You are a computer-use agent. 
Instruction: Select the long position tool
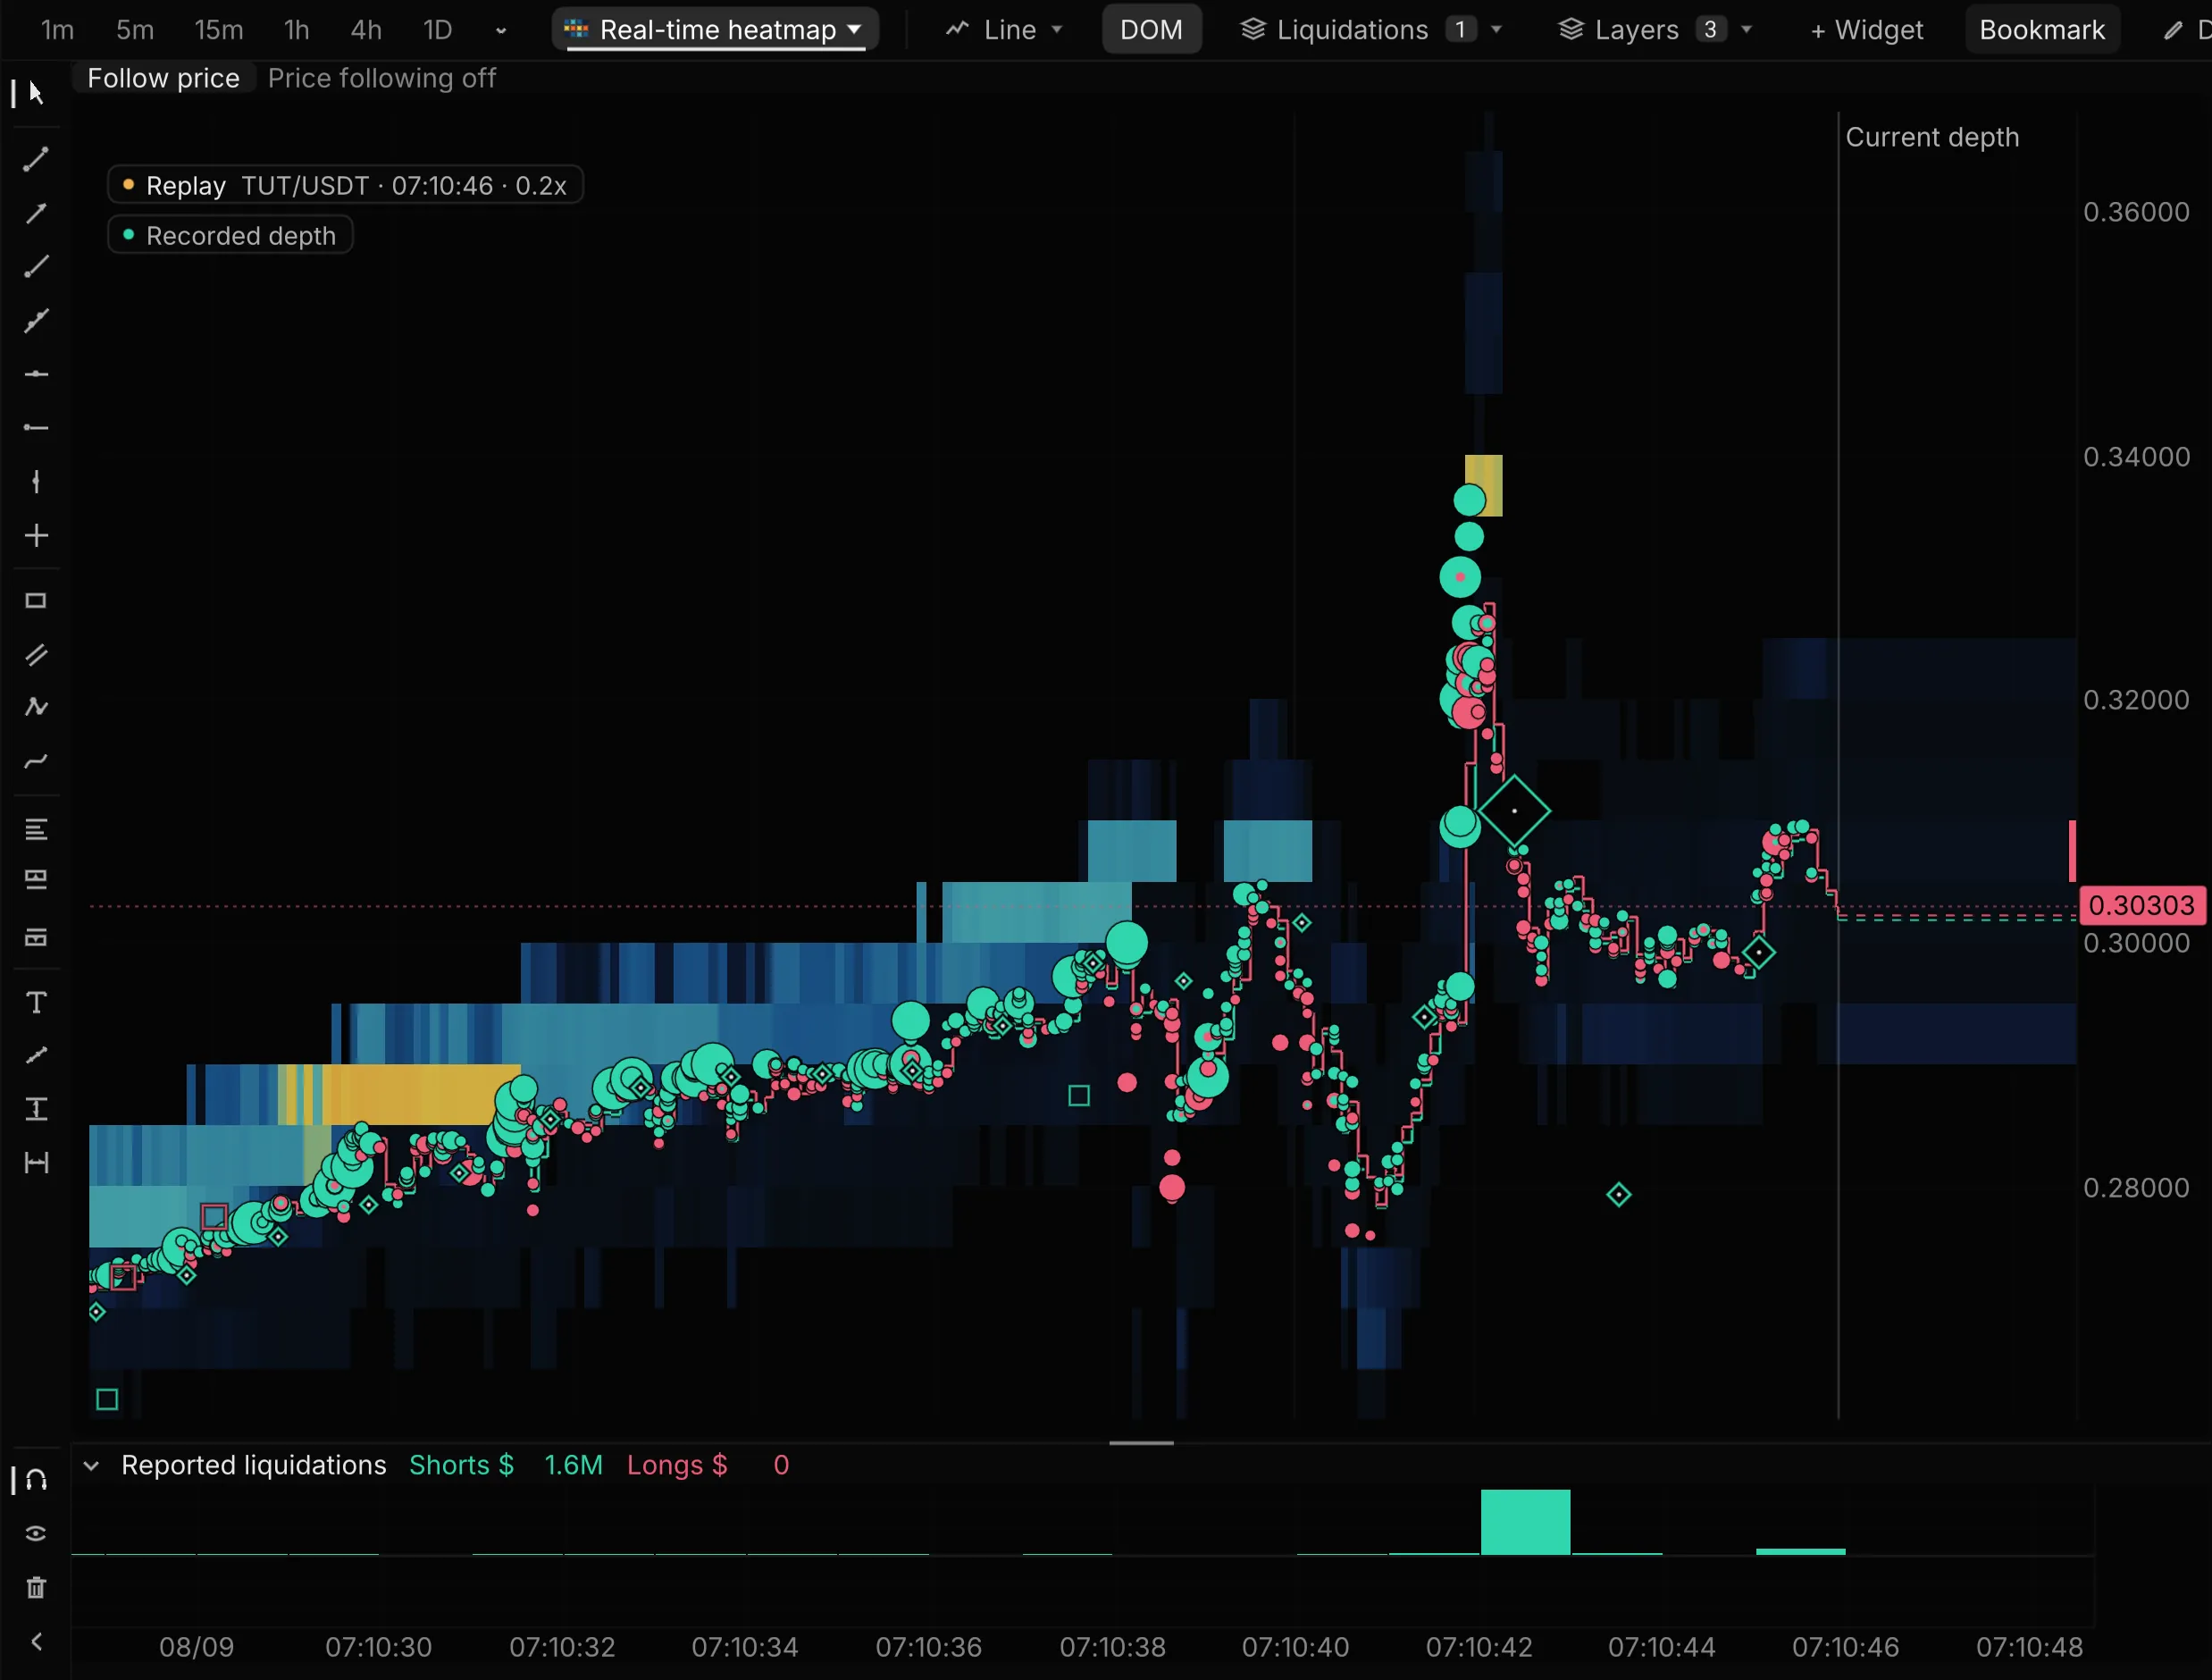click(36, 879)
